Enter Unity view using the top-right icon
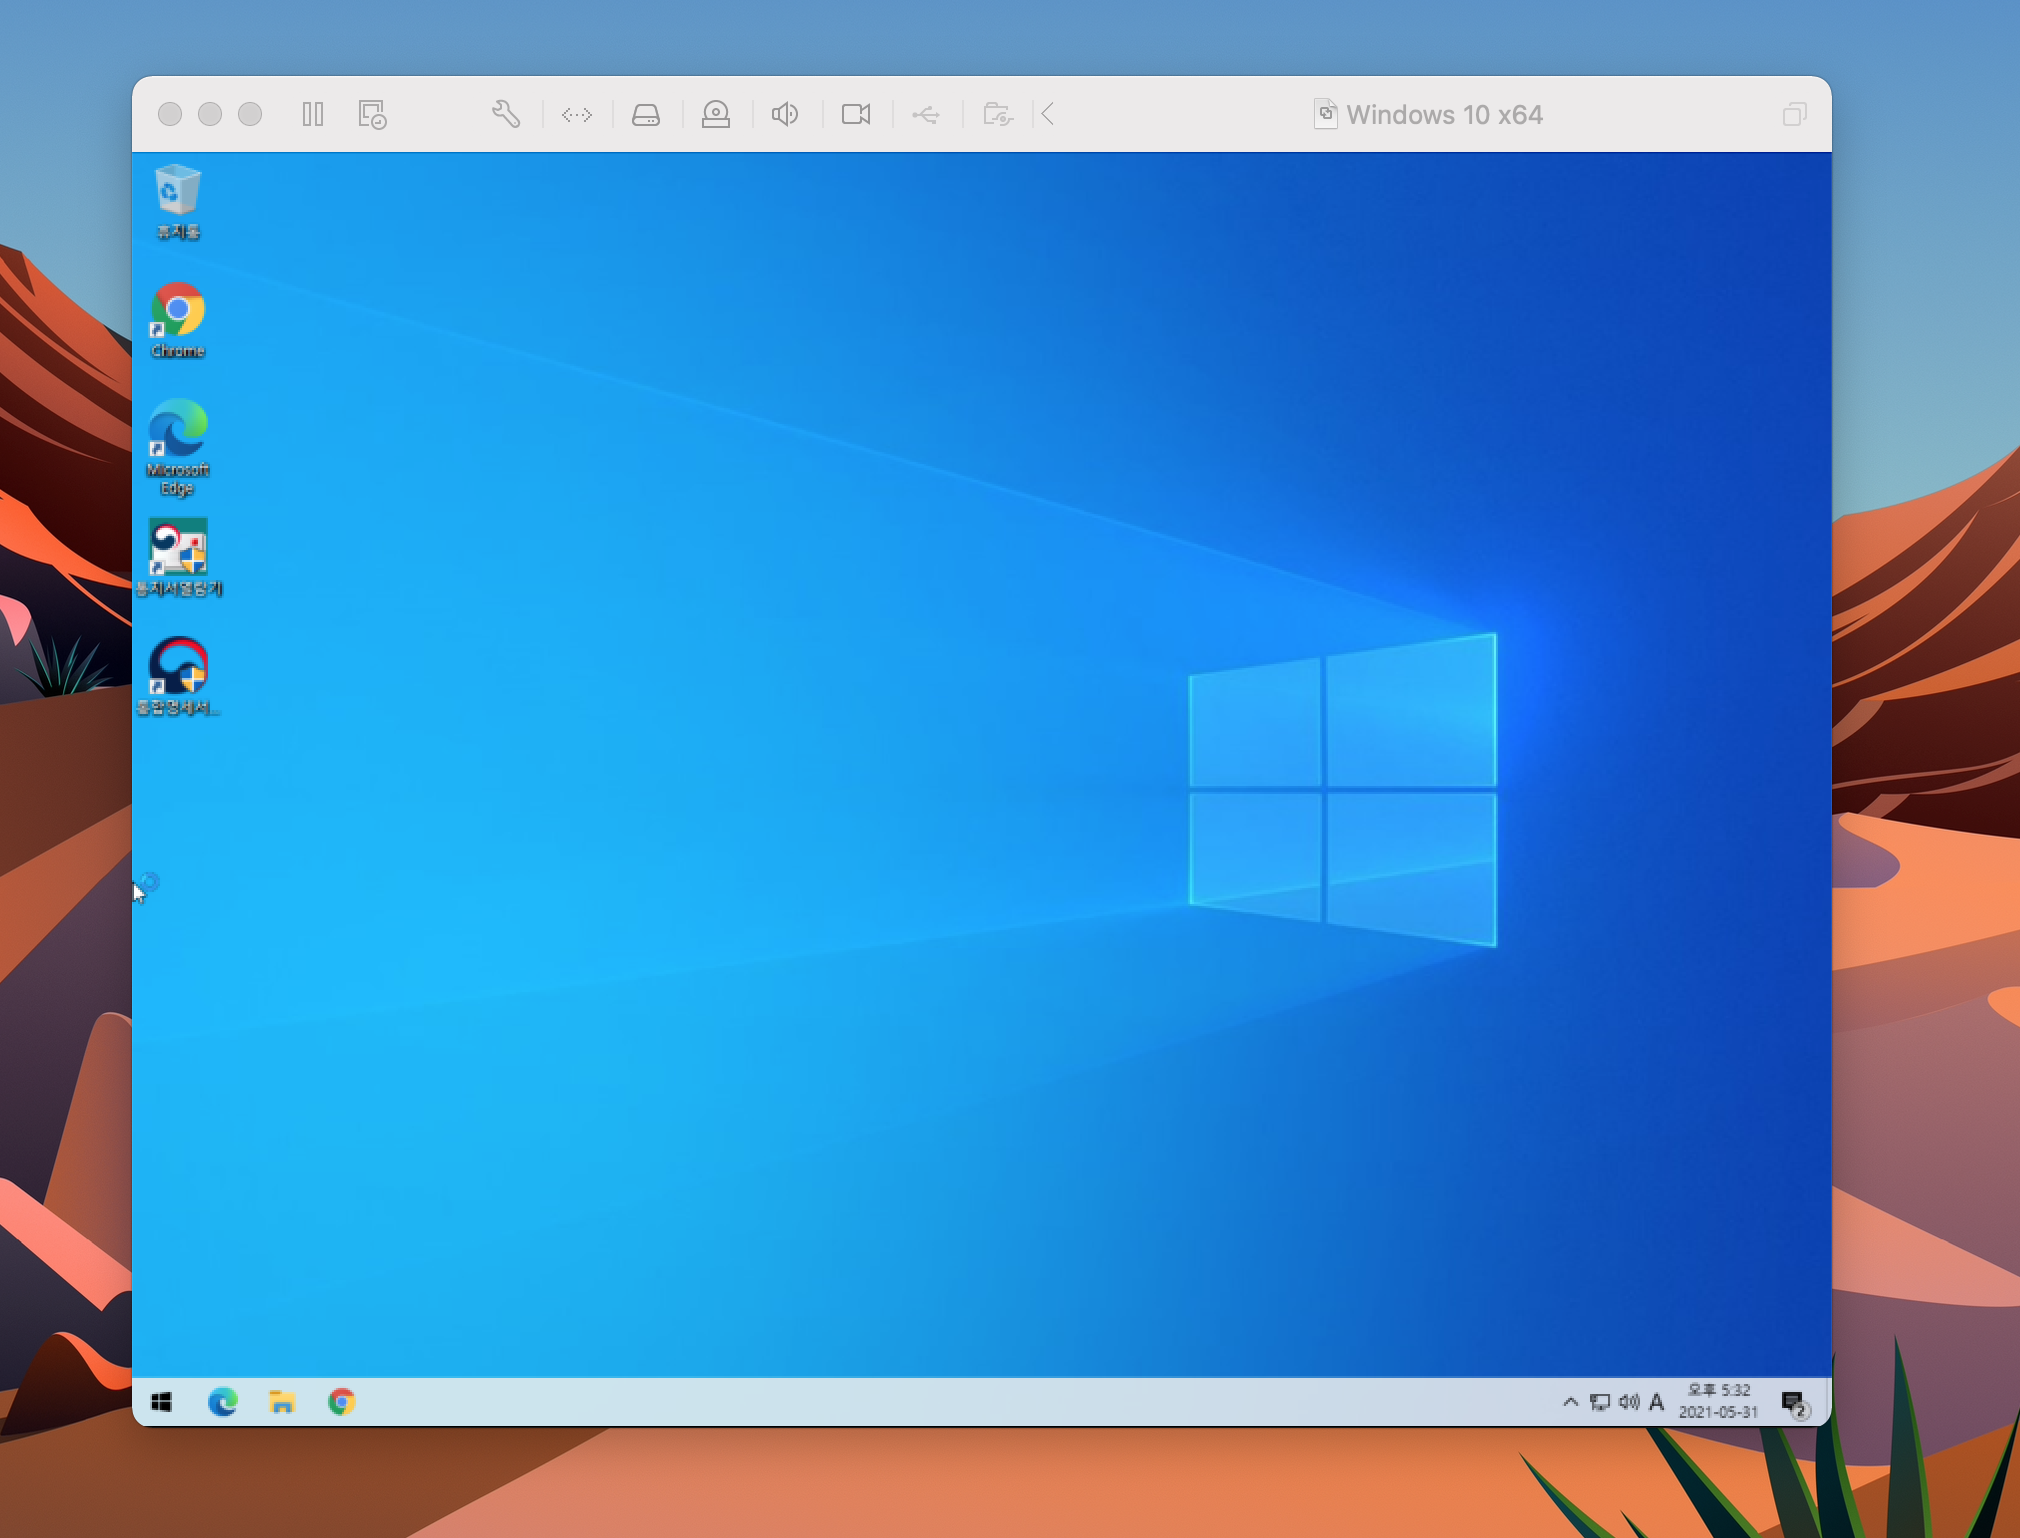Viewport: 2020px width, 1538px height. 1794,114
